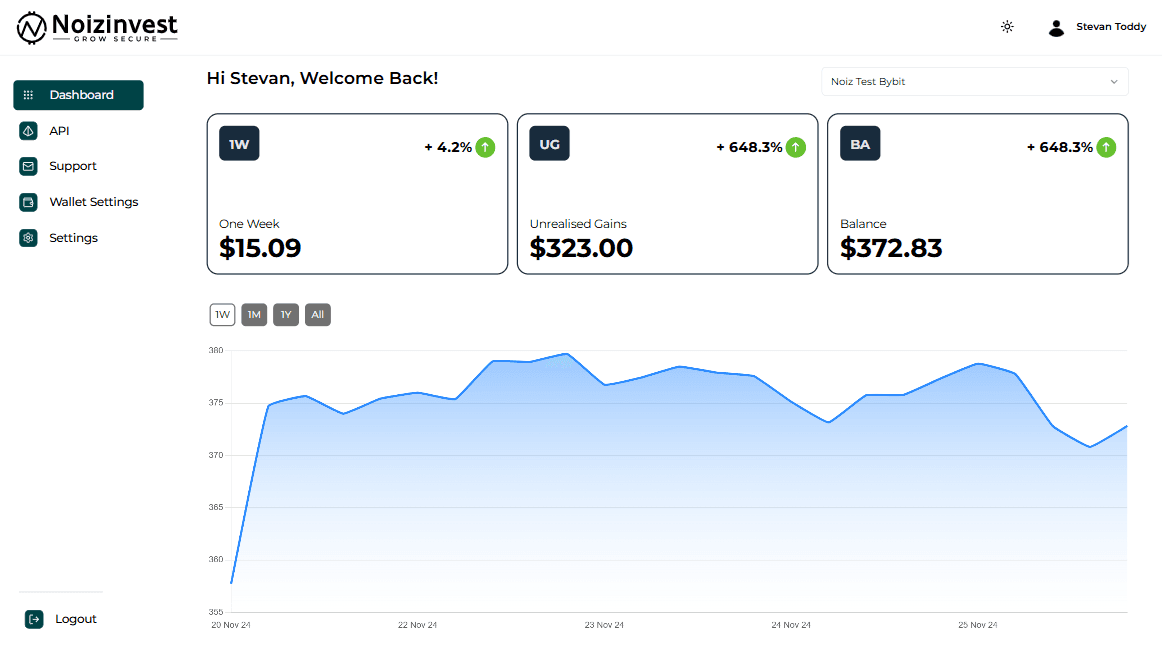Click the Stevan Toddy username

(1111, 27)
